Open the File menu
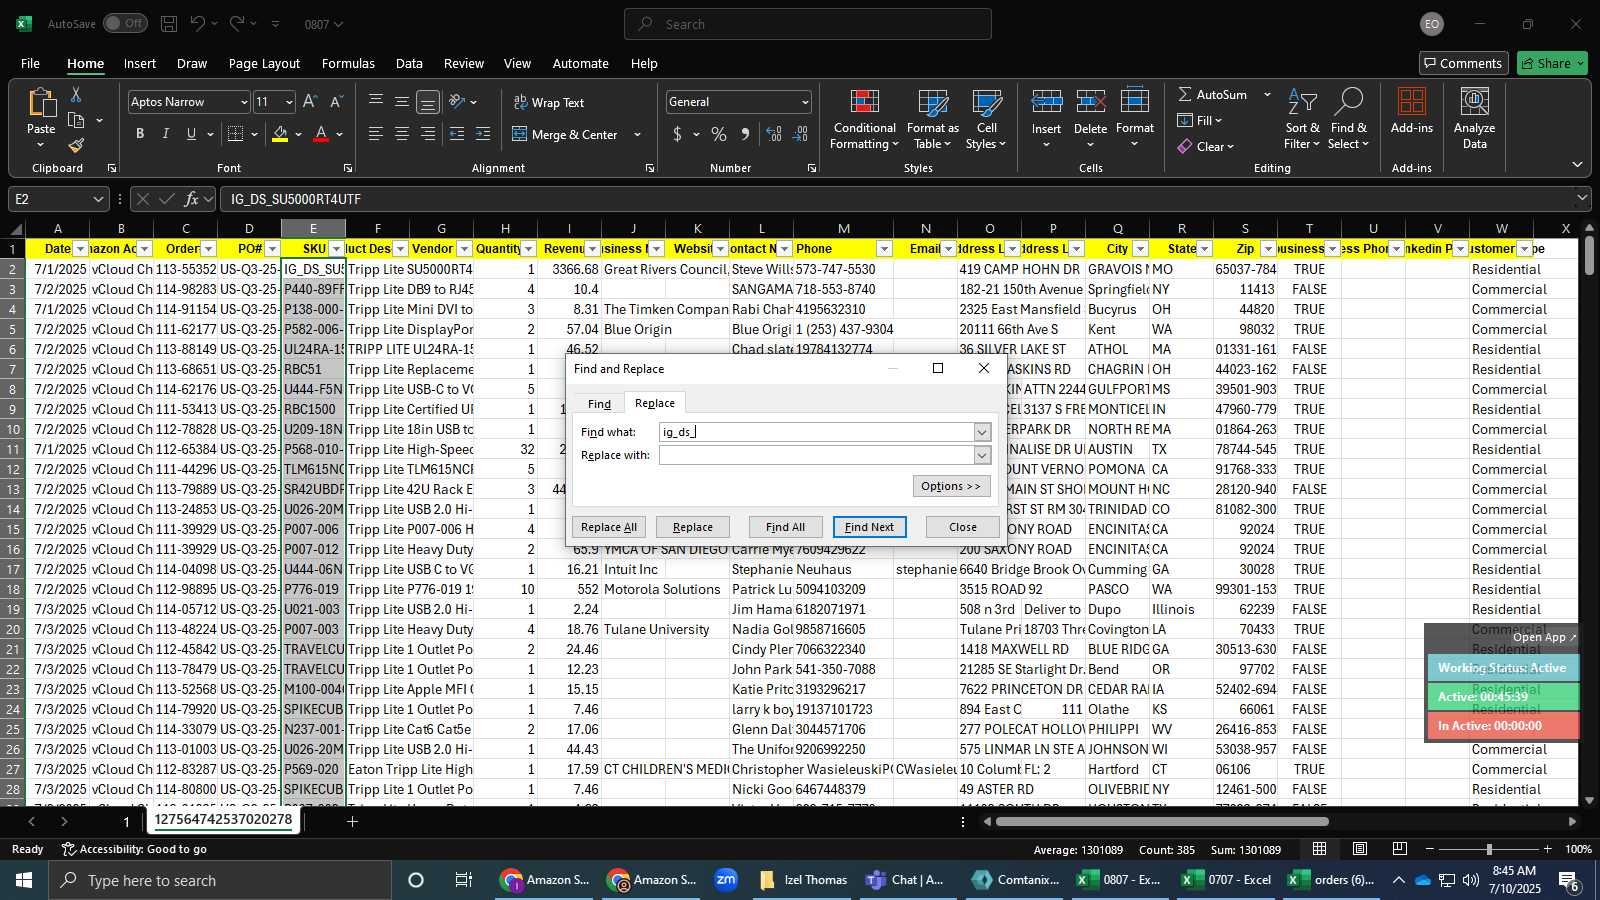Image resolution: width=1600 pixels, height=900 pixels. [x=30, y=63]
